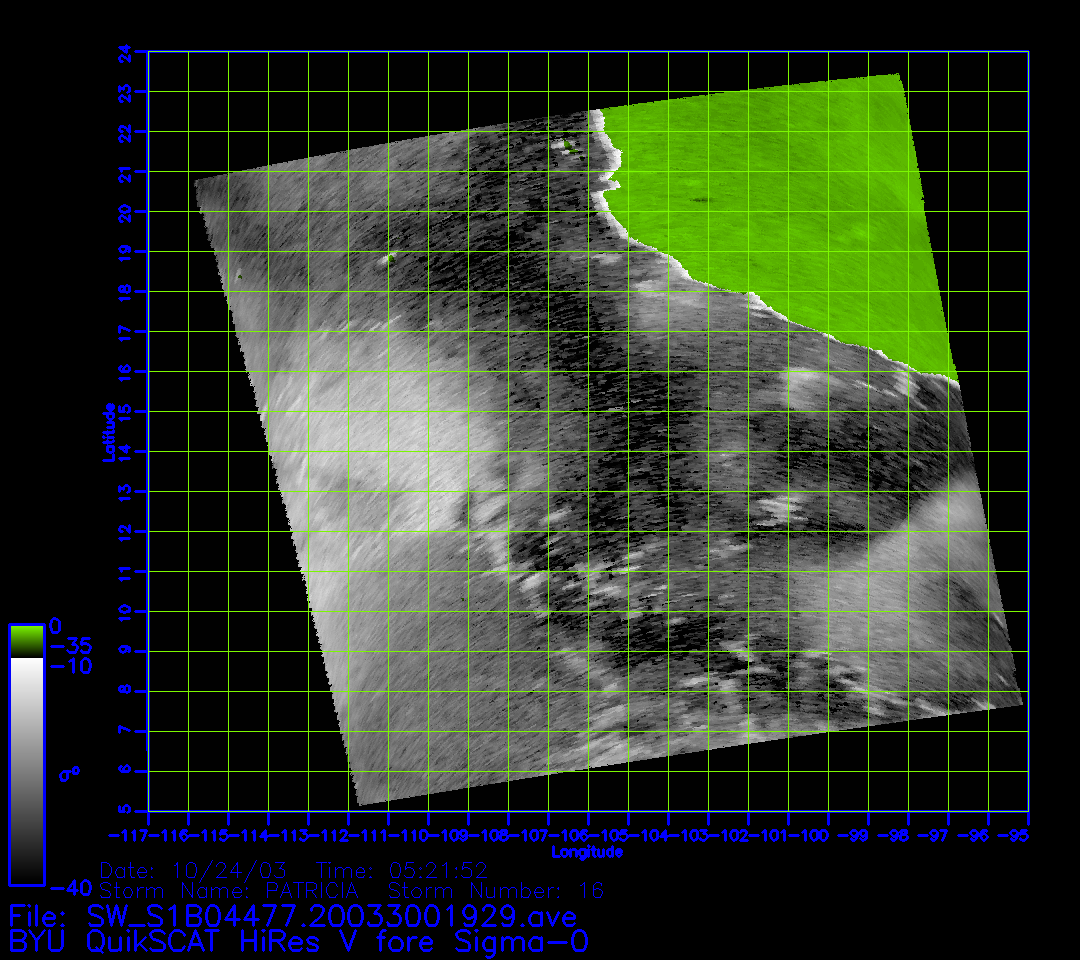Click the -10 label beside the color bar
The height and width of the screenshot is (960, 1080).
pos(70,665)
